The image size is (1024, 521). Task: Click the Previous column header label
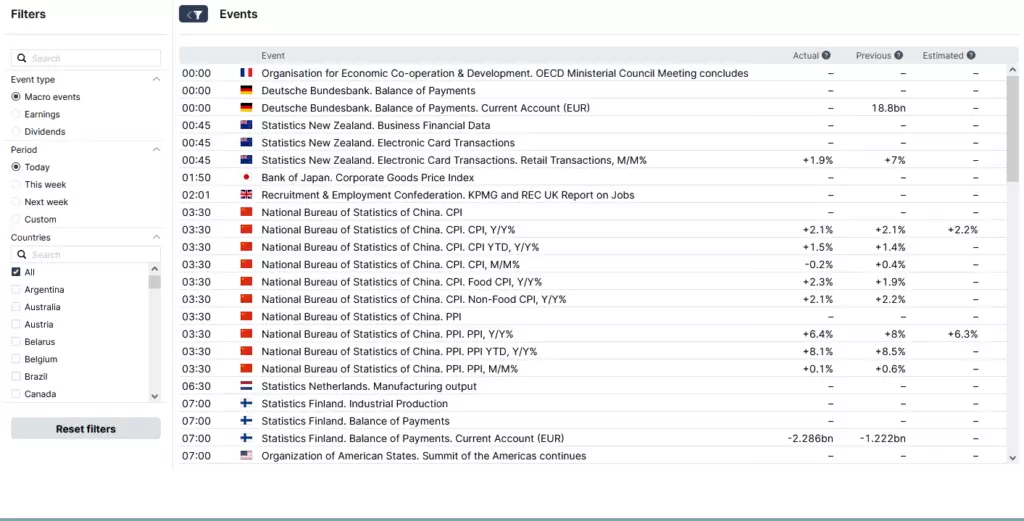(x=873, y=55)
